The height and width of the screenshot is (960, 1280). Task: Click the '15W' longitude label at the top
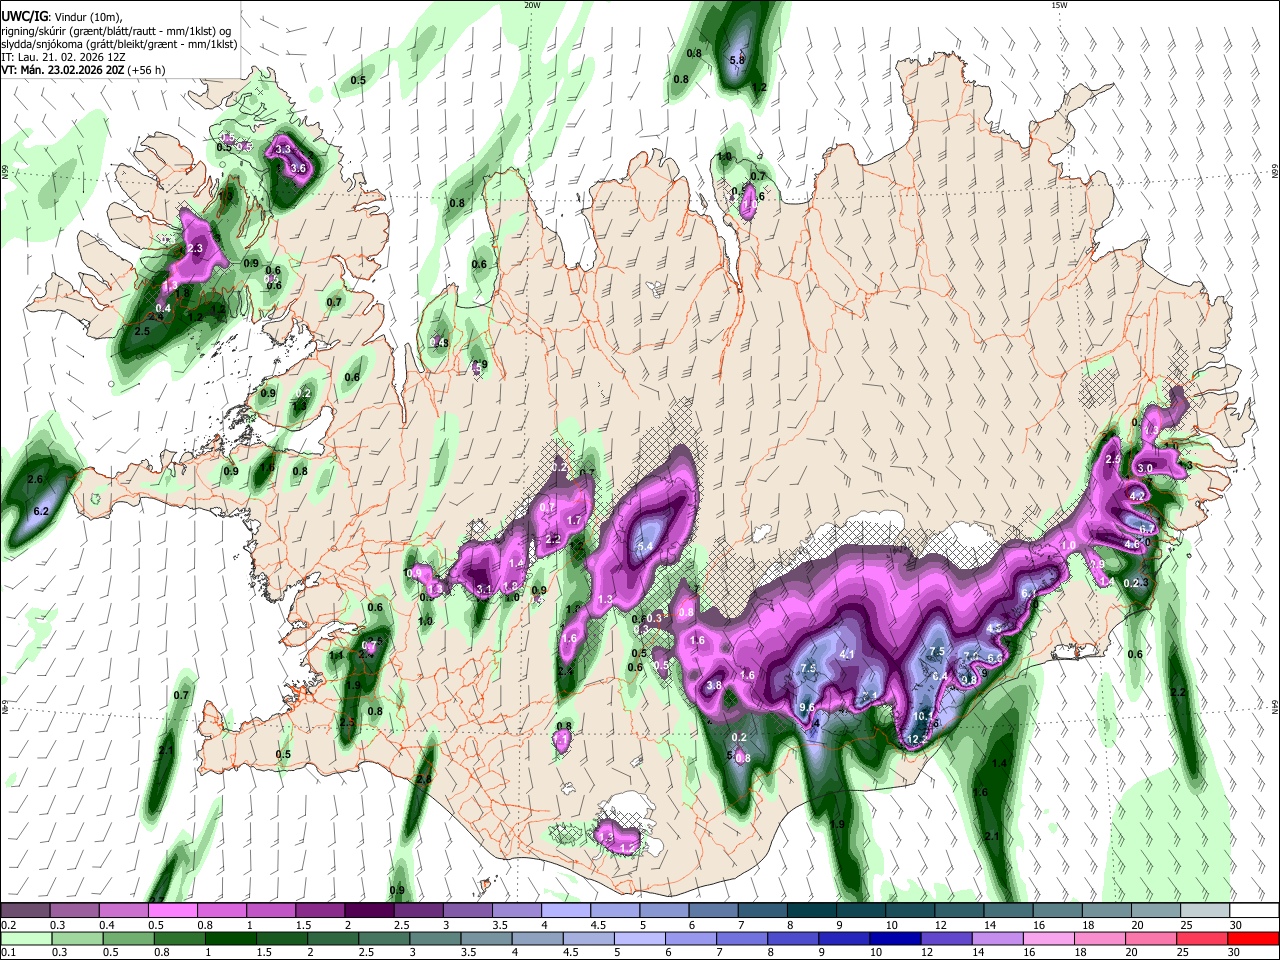pos(1059,5)
